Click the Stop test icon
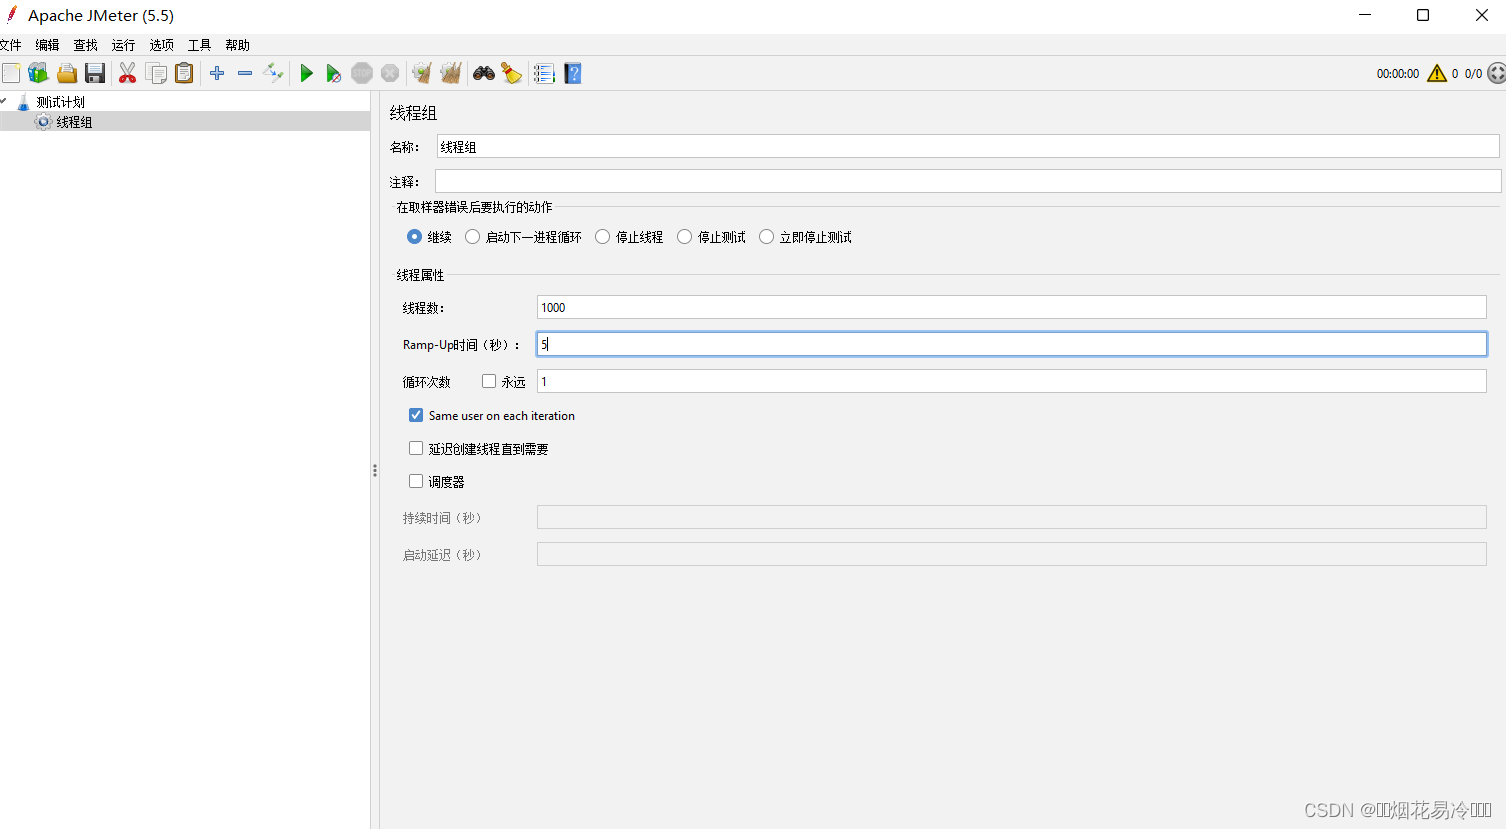Screen dimensions: 1506x829 [362, 73]
